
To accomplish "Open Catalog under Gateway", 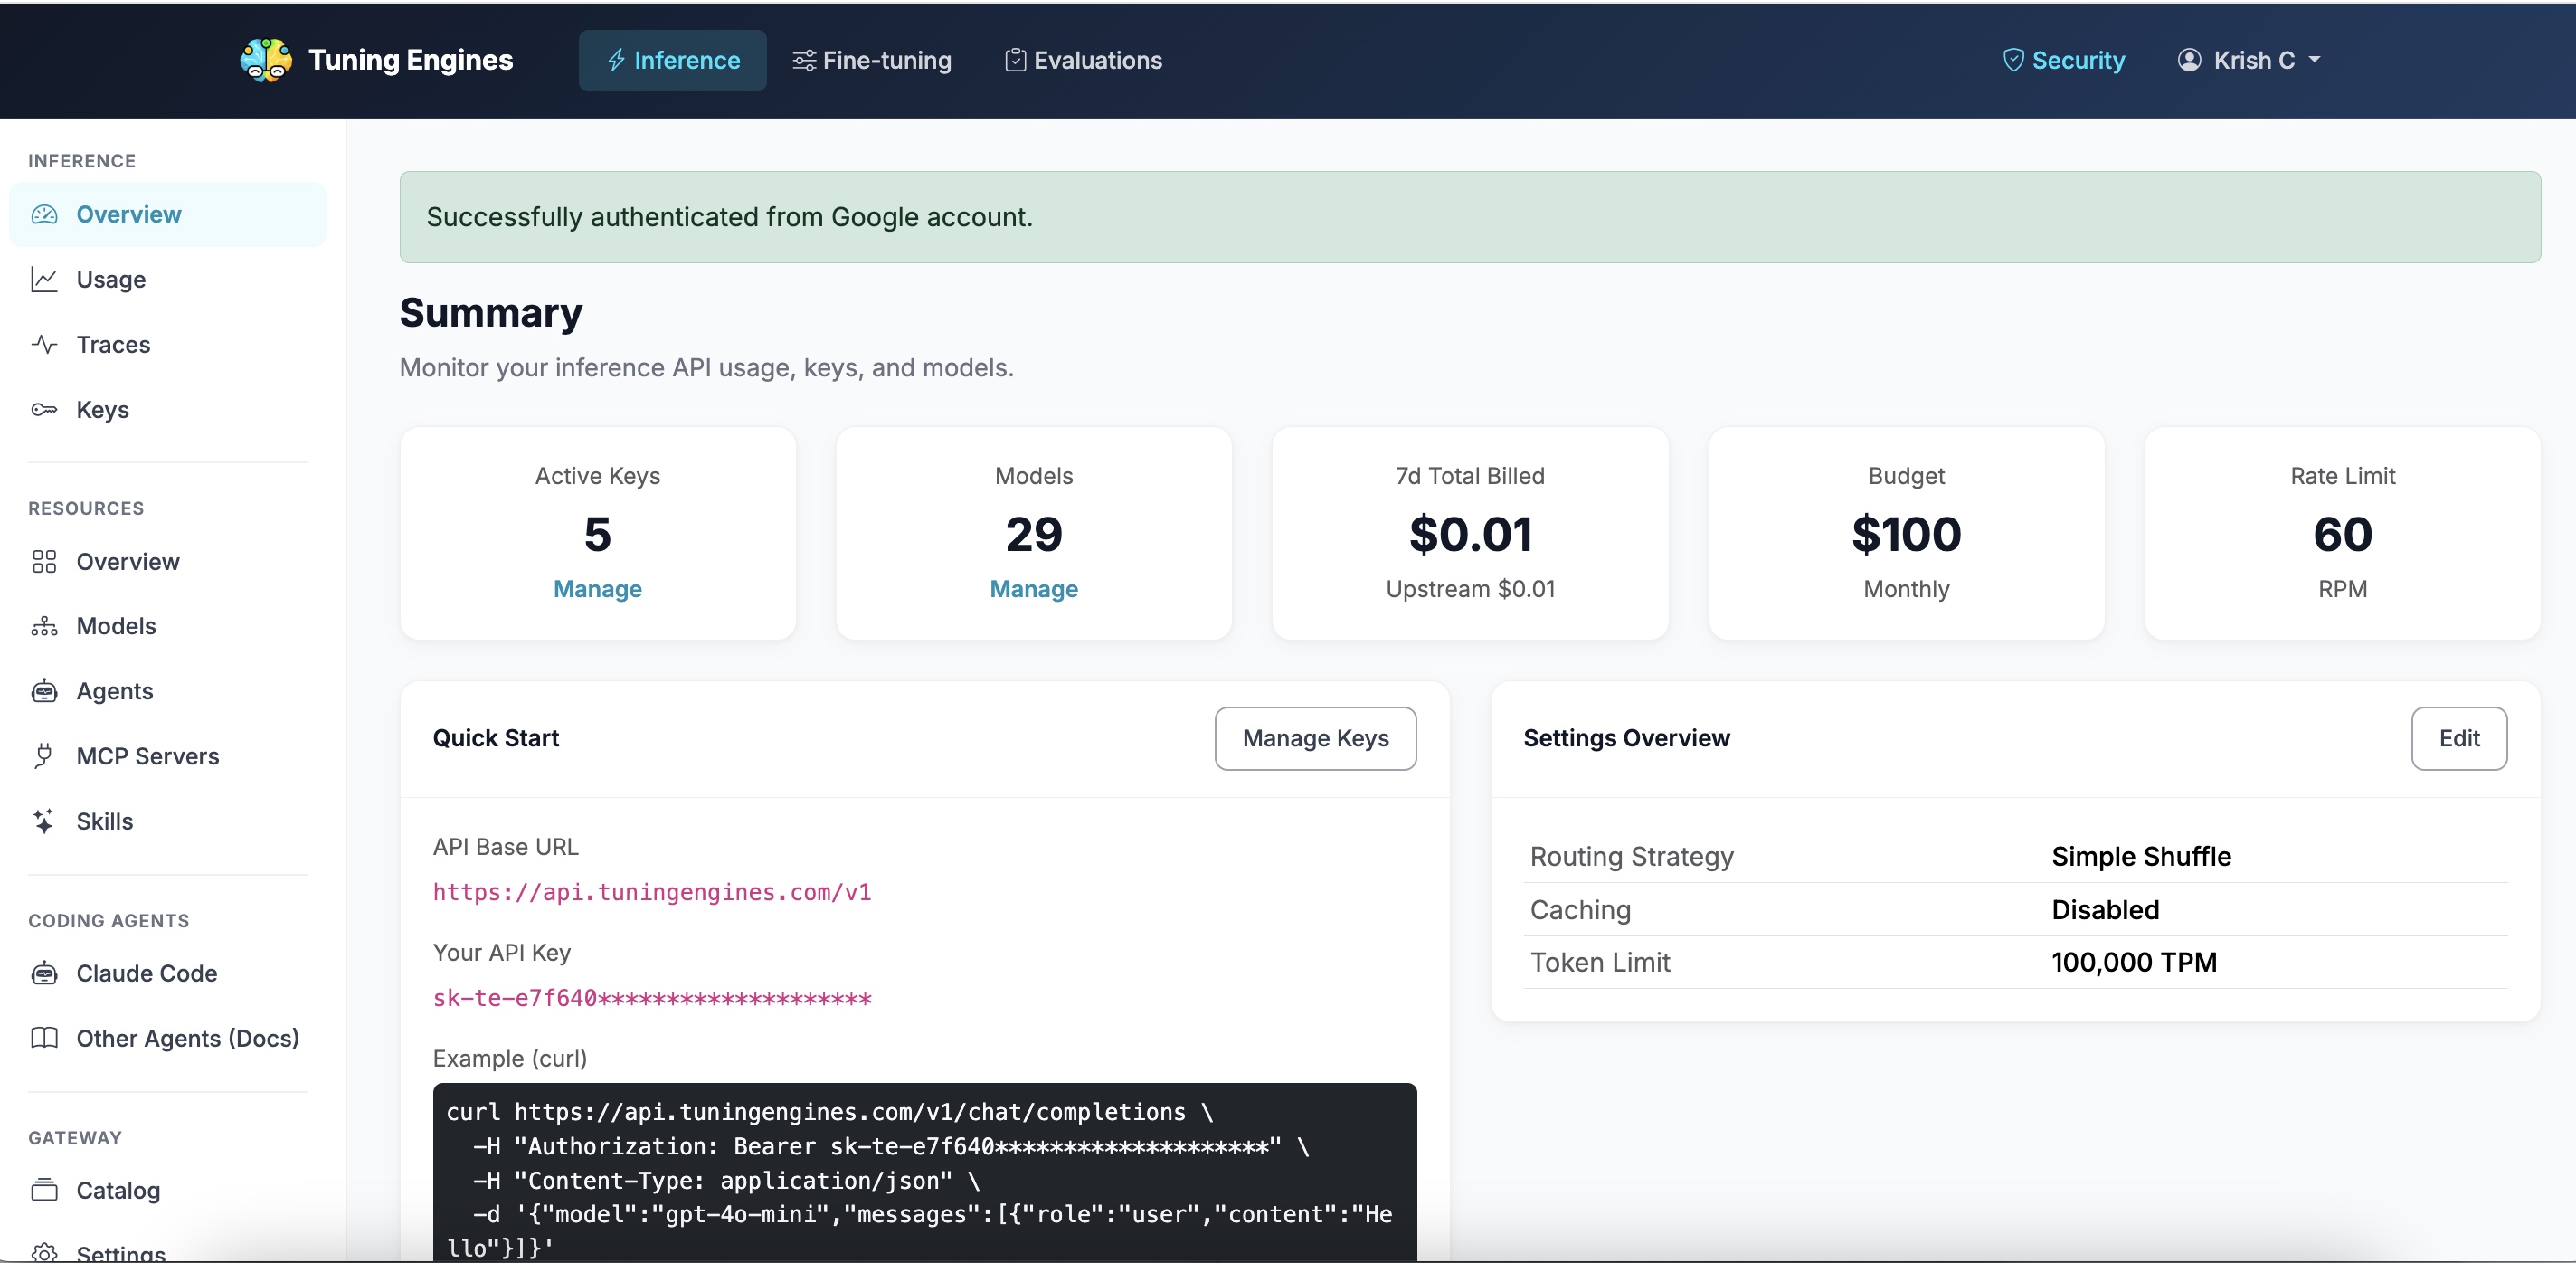I will [168, 1190].
